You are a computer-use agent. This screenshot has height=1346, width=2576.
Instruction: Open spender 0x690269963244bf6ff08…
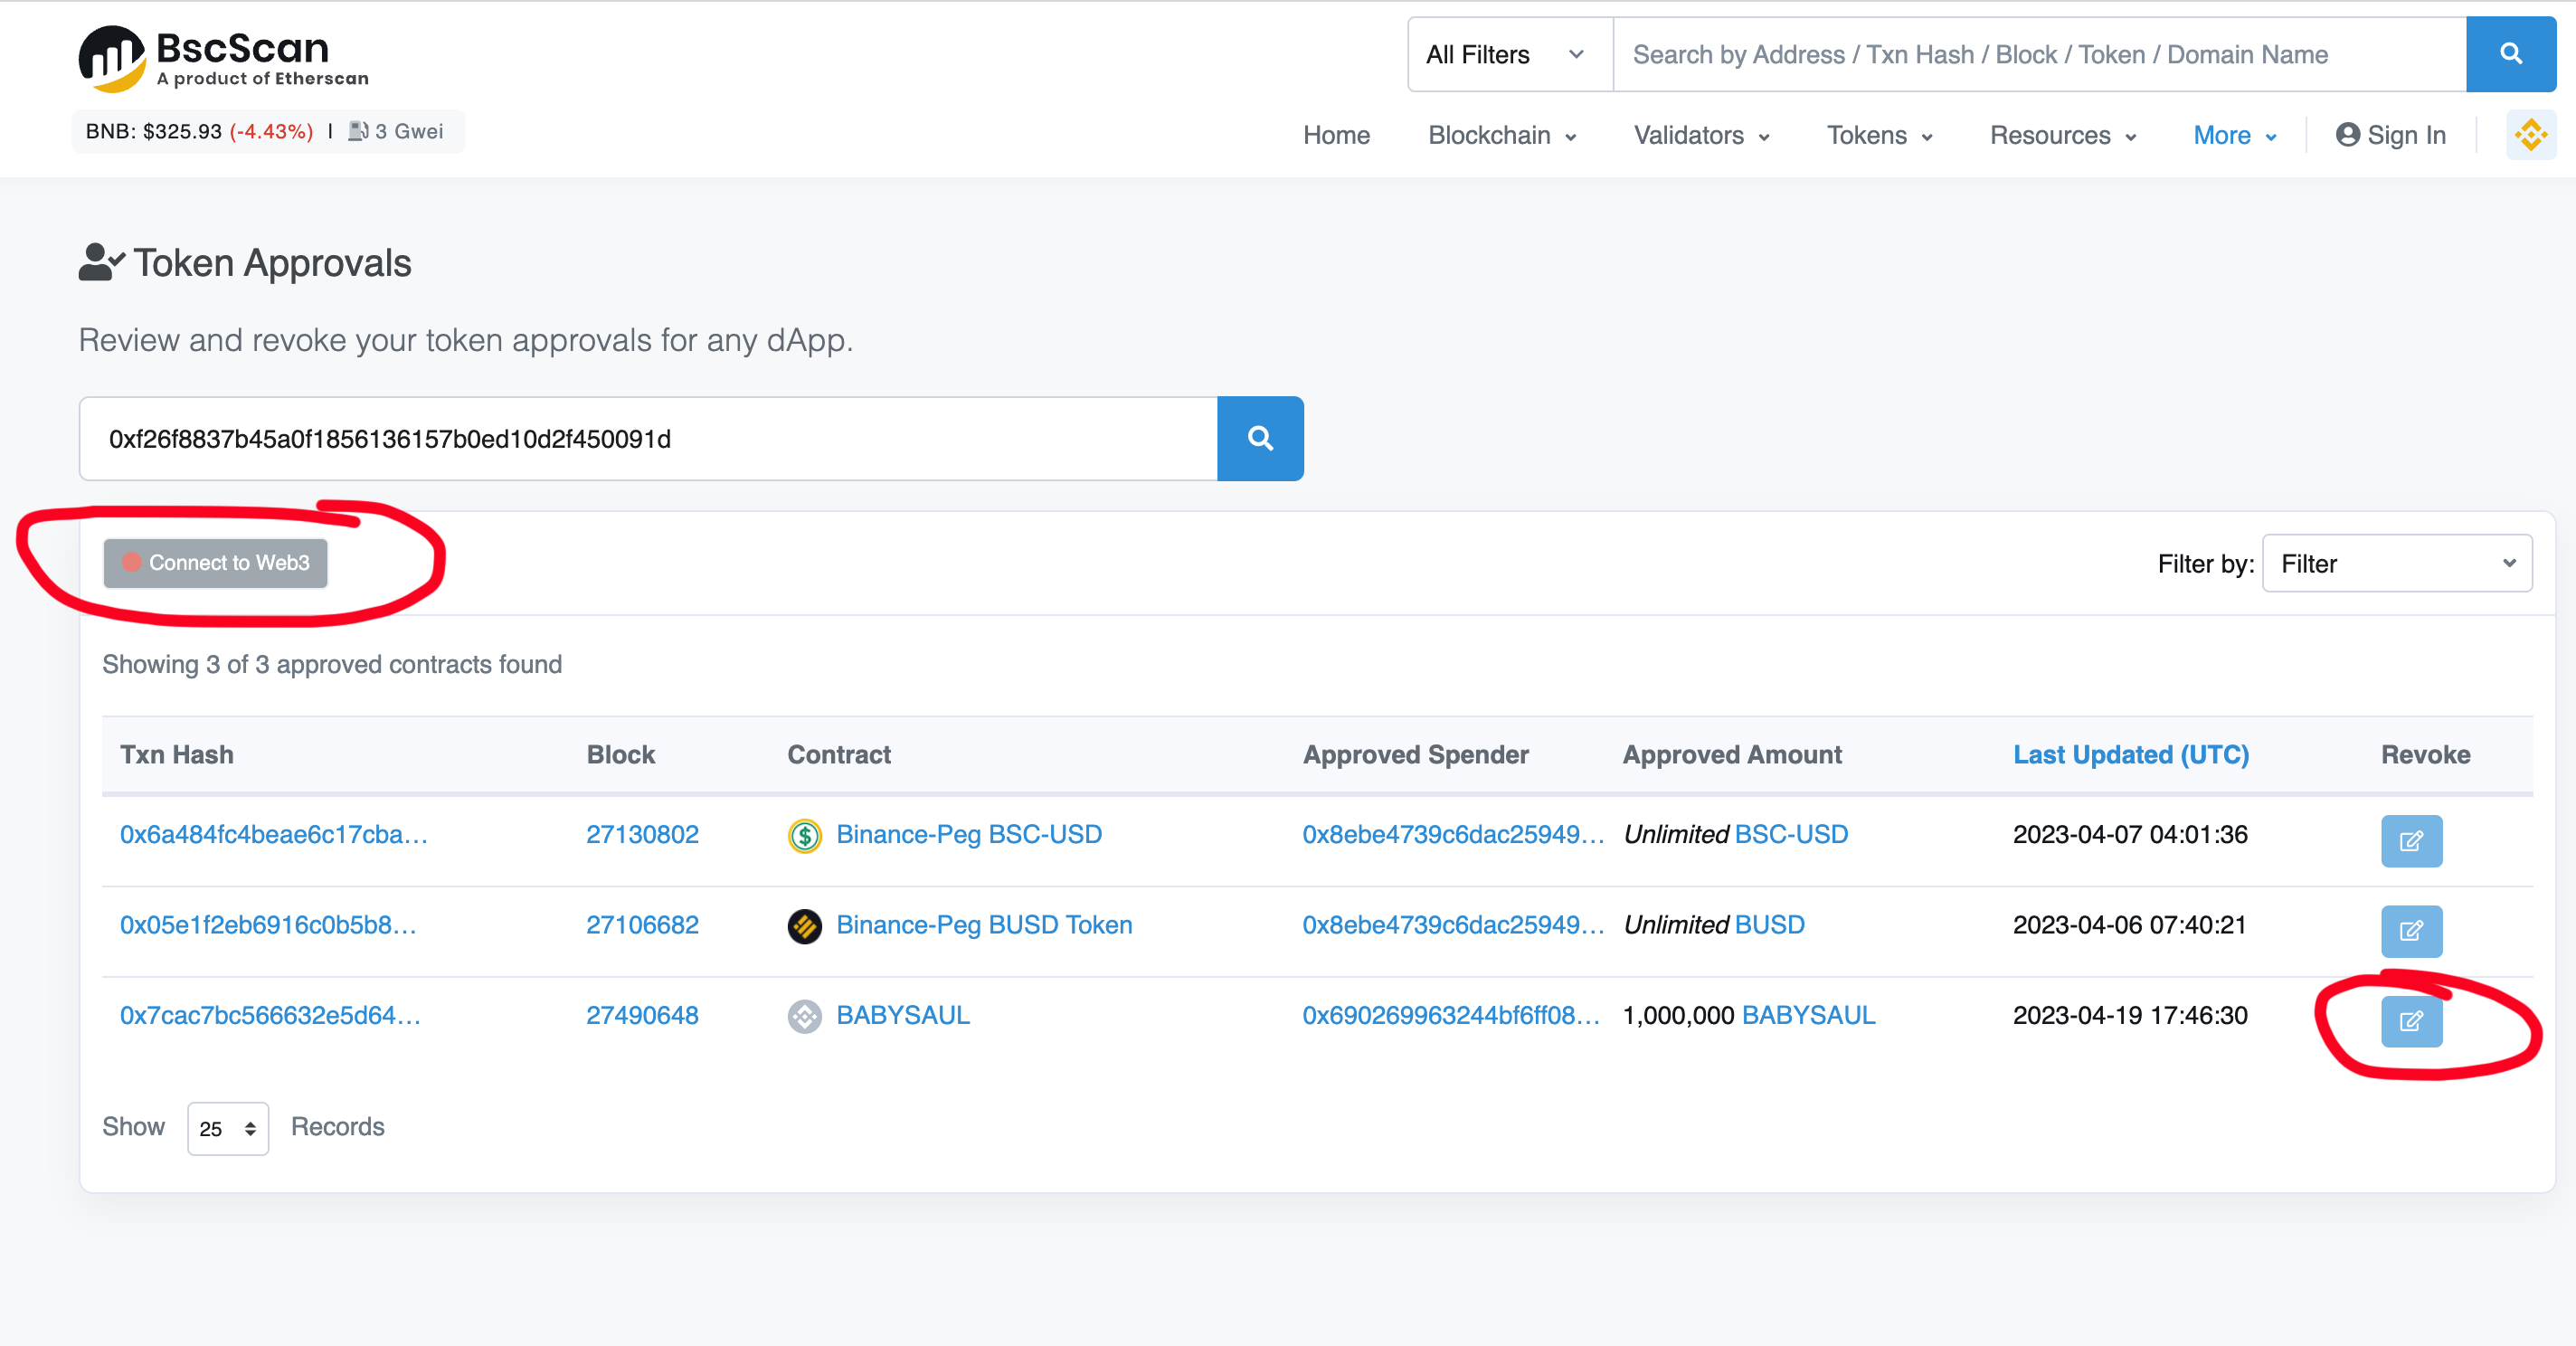click(1451, 1015)
